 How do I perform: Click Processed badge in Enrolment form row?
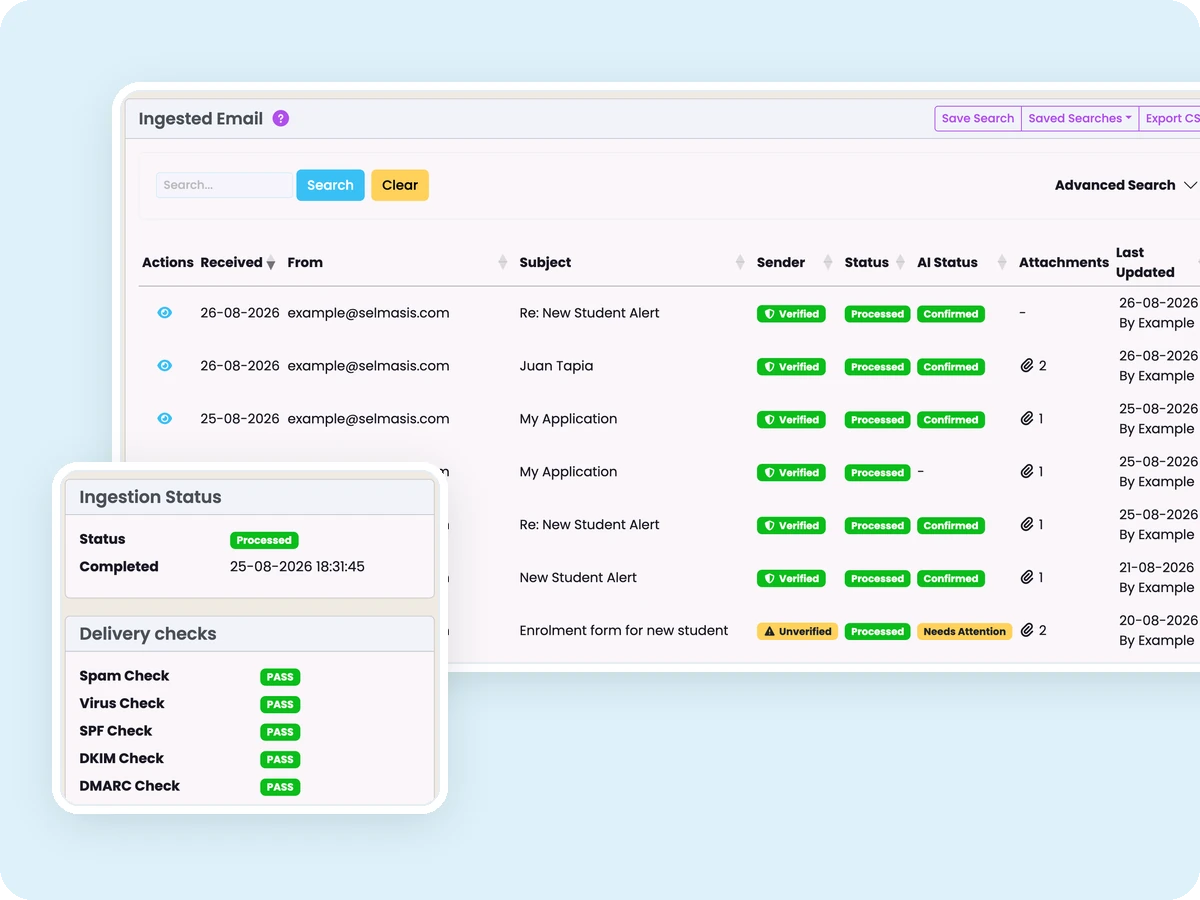[877, 632]
